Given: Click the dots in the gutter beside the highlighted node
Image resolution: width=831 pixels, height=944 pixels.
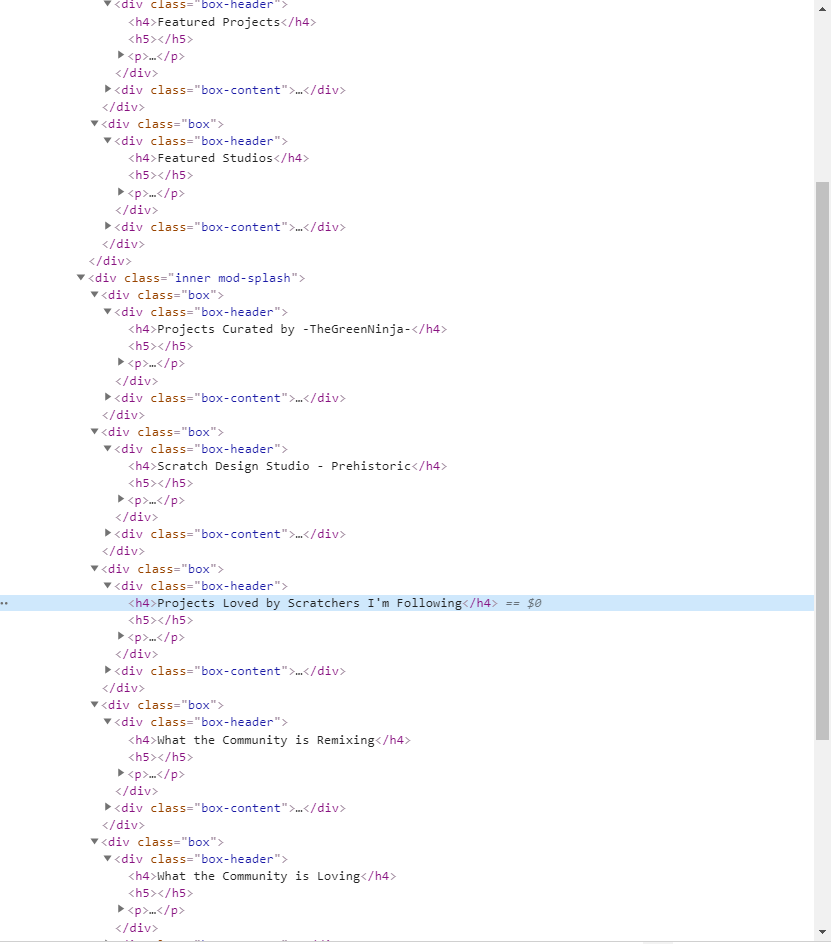Looking at the screenshot, I should [5, 602].
